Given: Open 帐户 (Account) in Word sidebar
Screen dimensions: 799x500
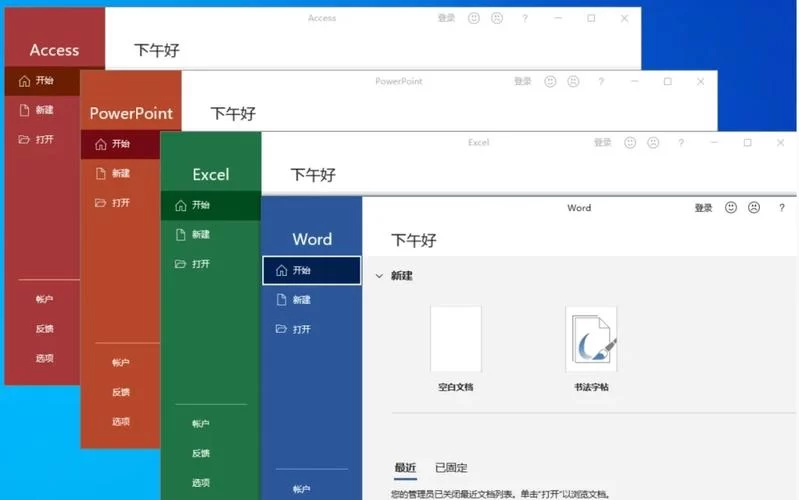Looking at the screenshot, I should [x=302, y=489].
